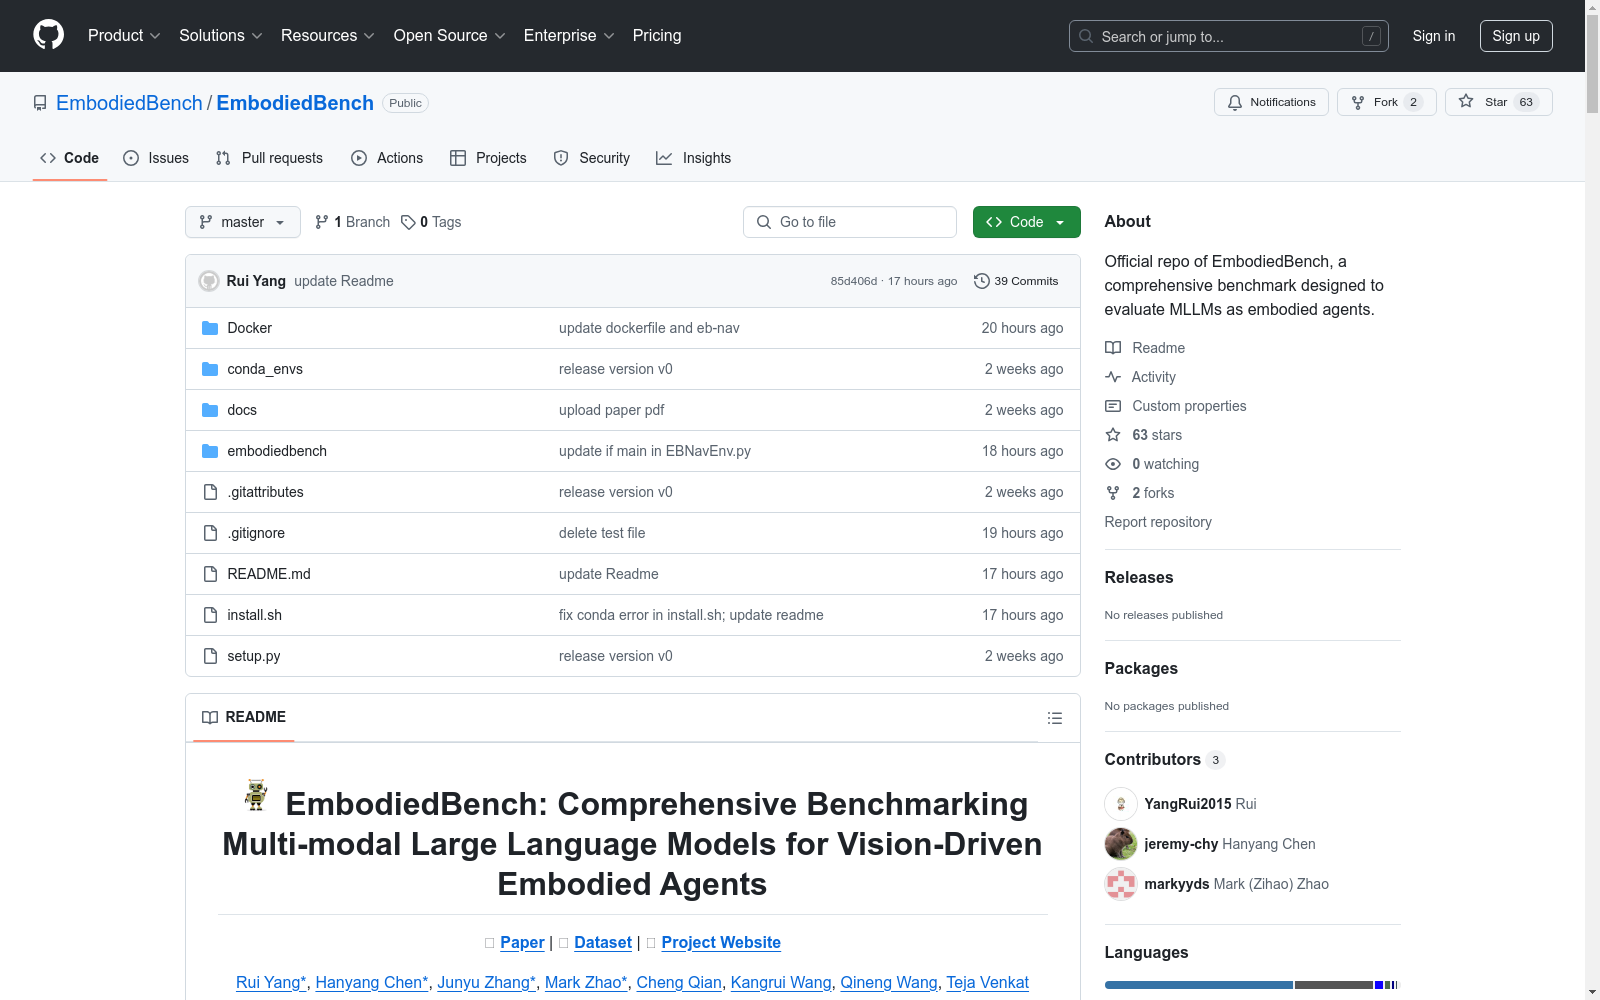
Task: Click the Sign in link
Action: [1434, 36]
